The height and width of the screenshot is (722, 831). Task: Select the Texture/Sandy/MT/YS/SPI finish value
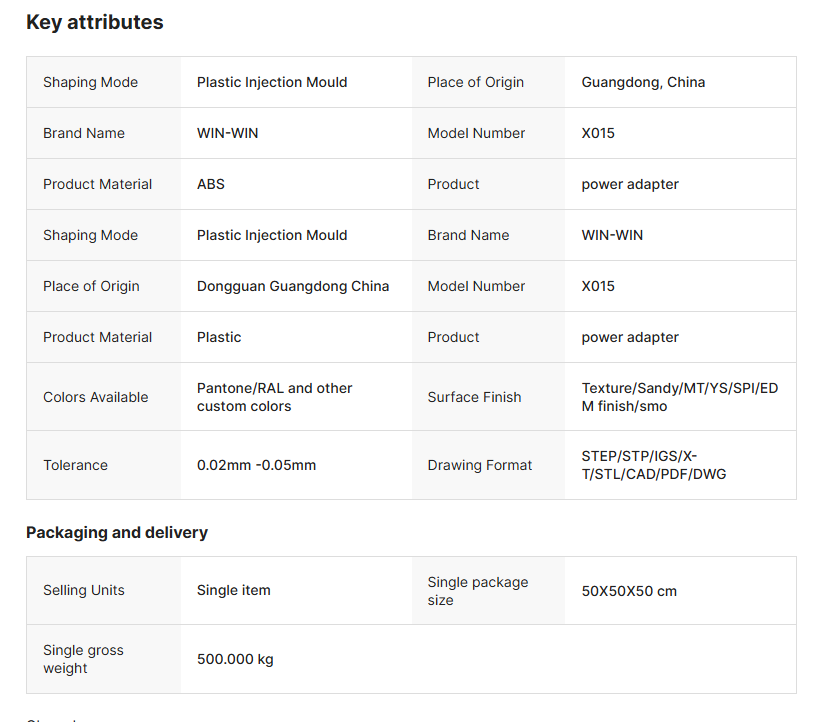pos(679,397)
